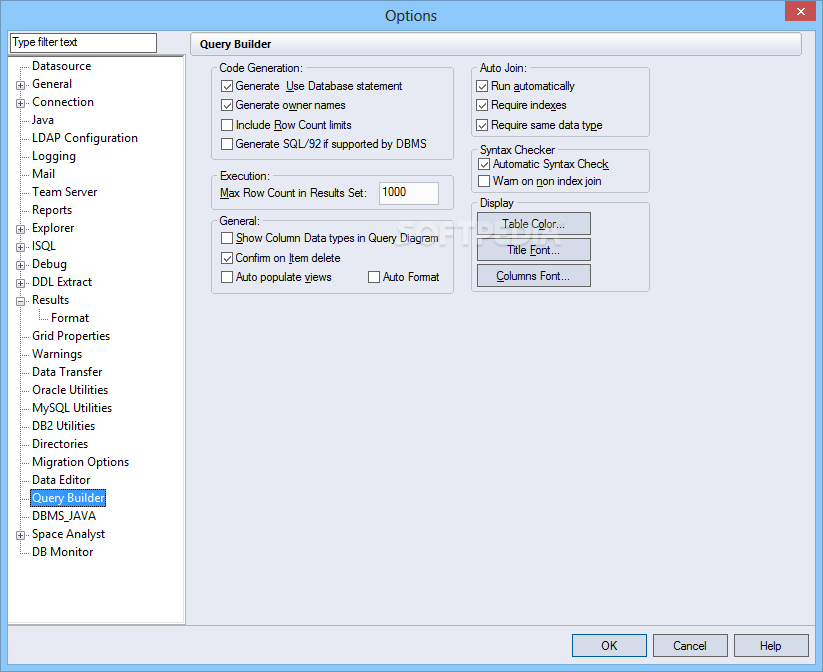Toggle Automatic Syntax Check checkbox
The width and height of the screenshot is (823, 672).
(x=484, y=164)
